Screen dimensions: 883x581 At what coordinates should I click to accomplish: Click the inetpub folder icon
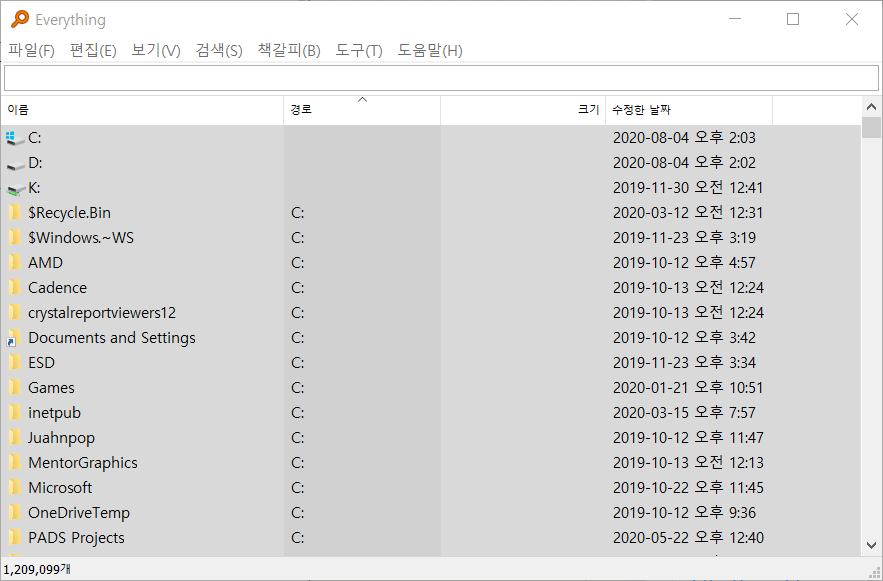click(x=15, y=413)
